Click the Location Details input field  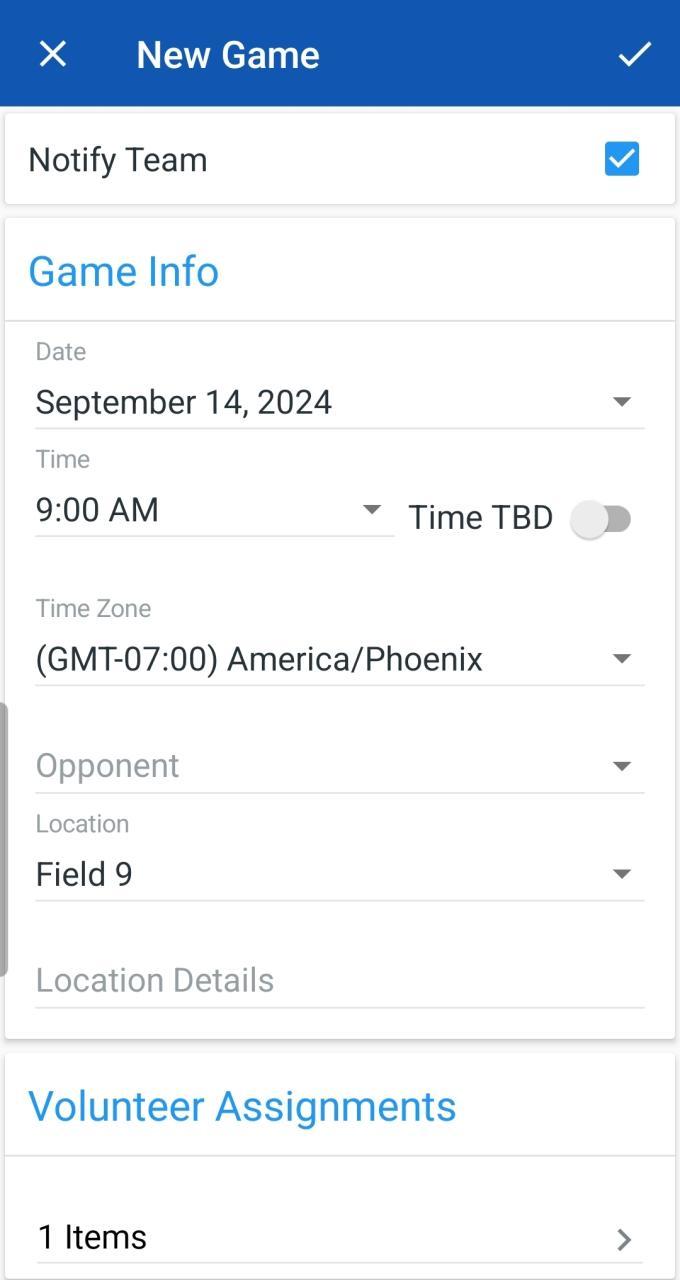click(x=338, y=980)
